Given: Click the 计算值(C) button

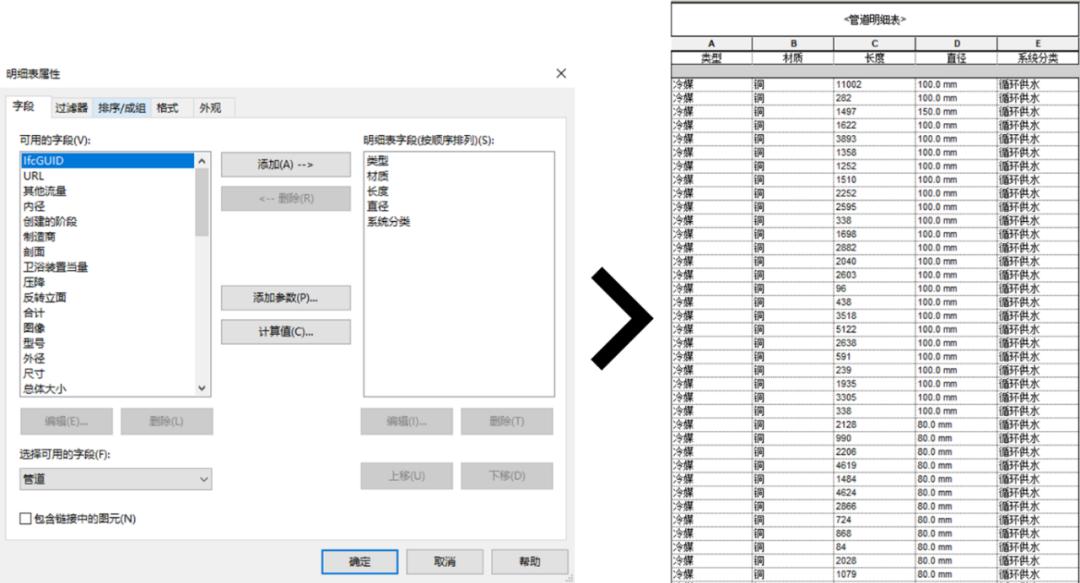Looking at the screenshot, I should pos(284,331).
